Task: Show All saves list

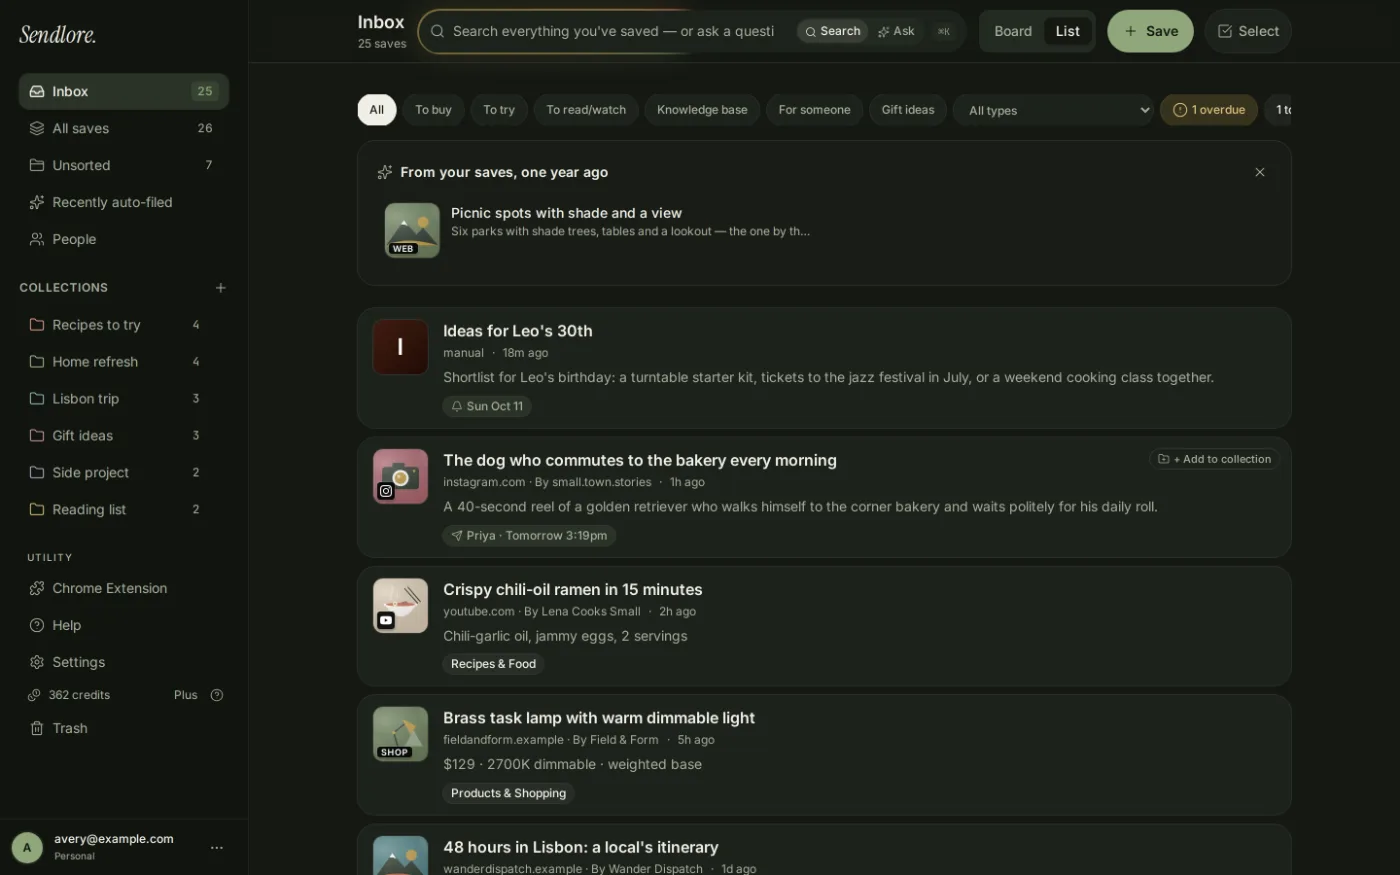Action: tap(124, 128)
